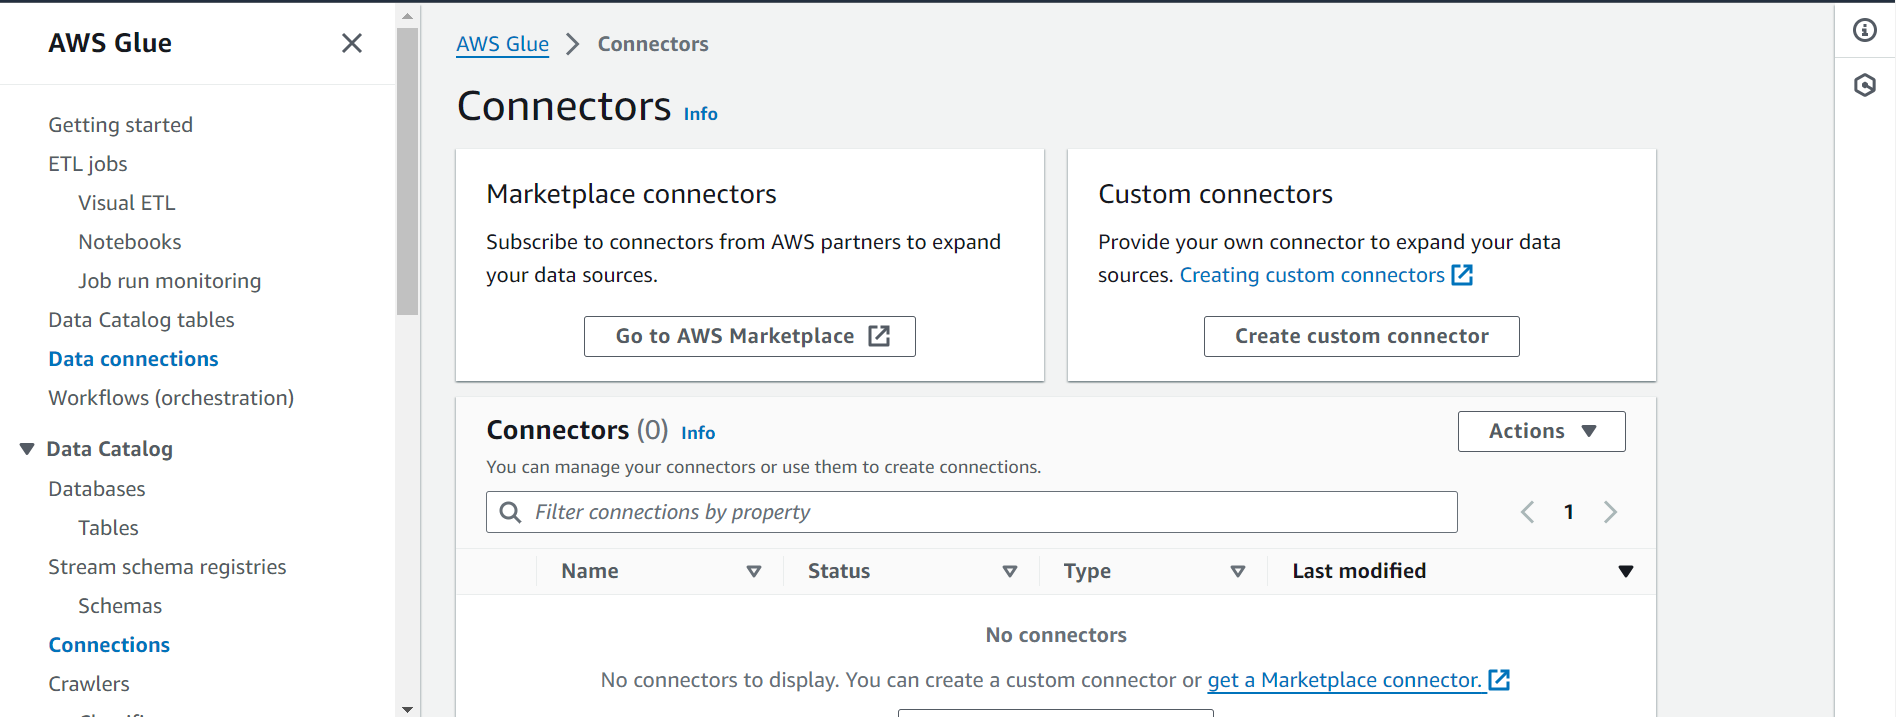Click page number 1 in pagination
The image size is (1896, 717).
click(1569, 512)
